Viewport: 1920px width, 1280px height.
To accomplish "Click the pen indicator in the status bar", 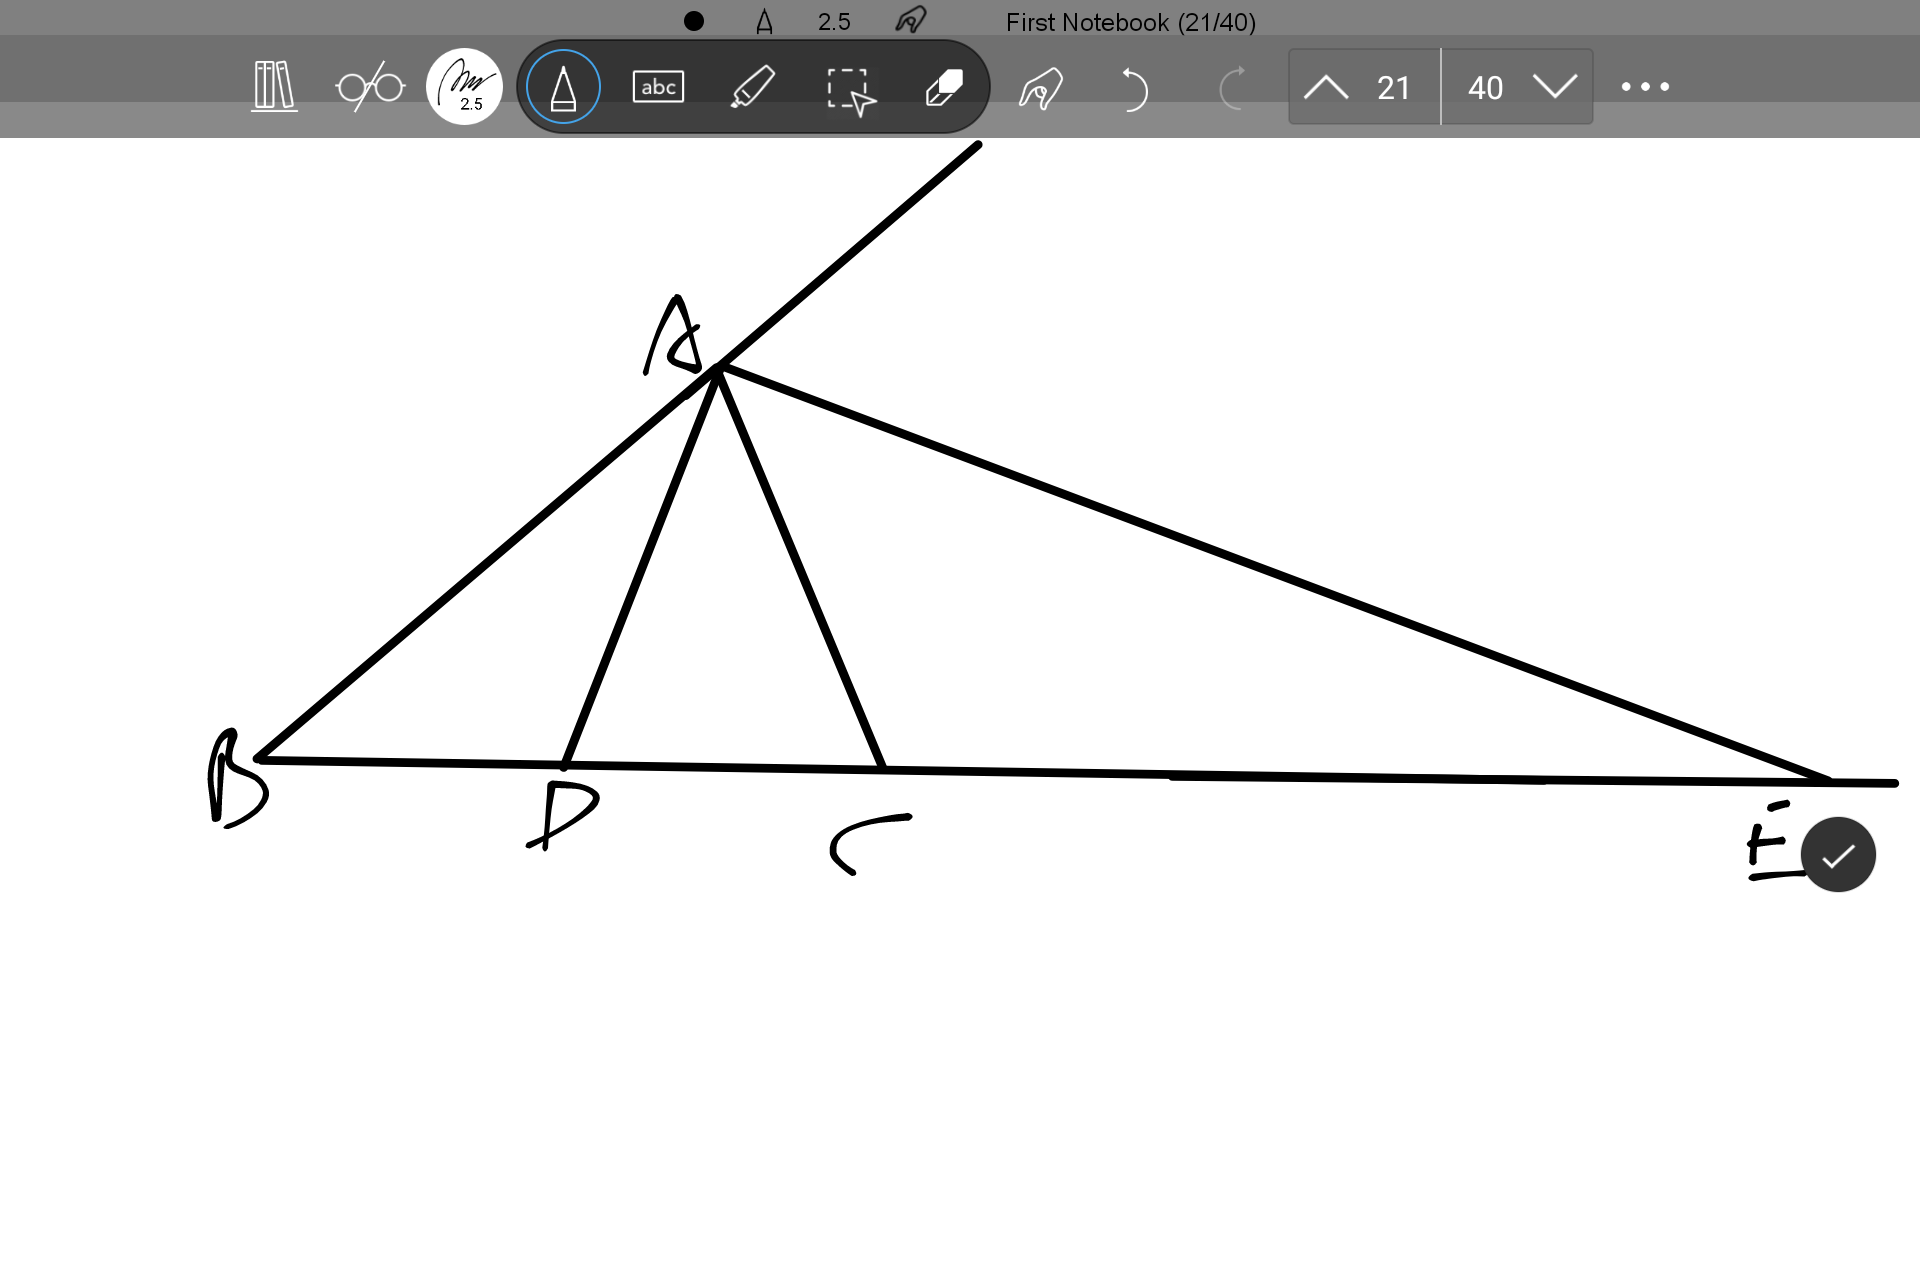I will [765, 21].
